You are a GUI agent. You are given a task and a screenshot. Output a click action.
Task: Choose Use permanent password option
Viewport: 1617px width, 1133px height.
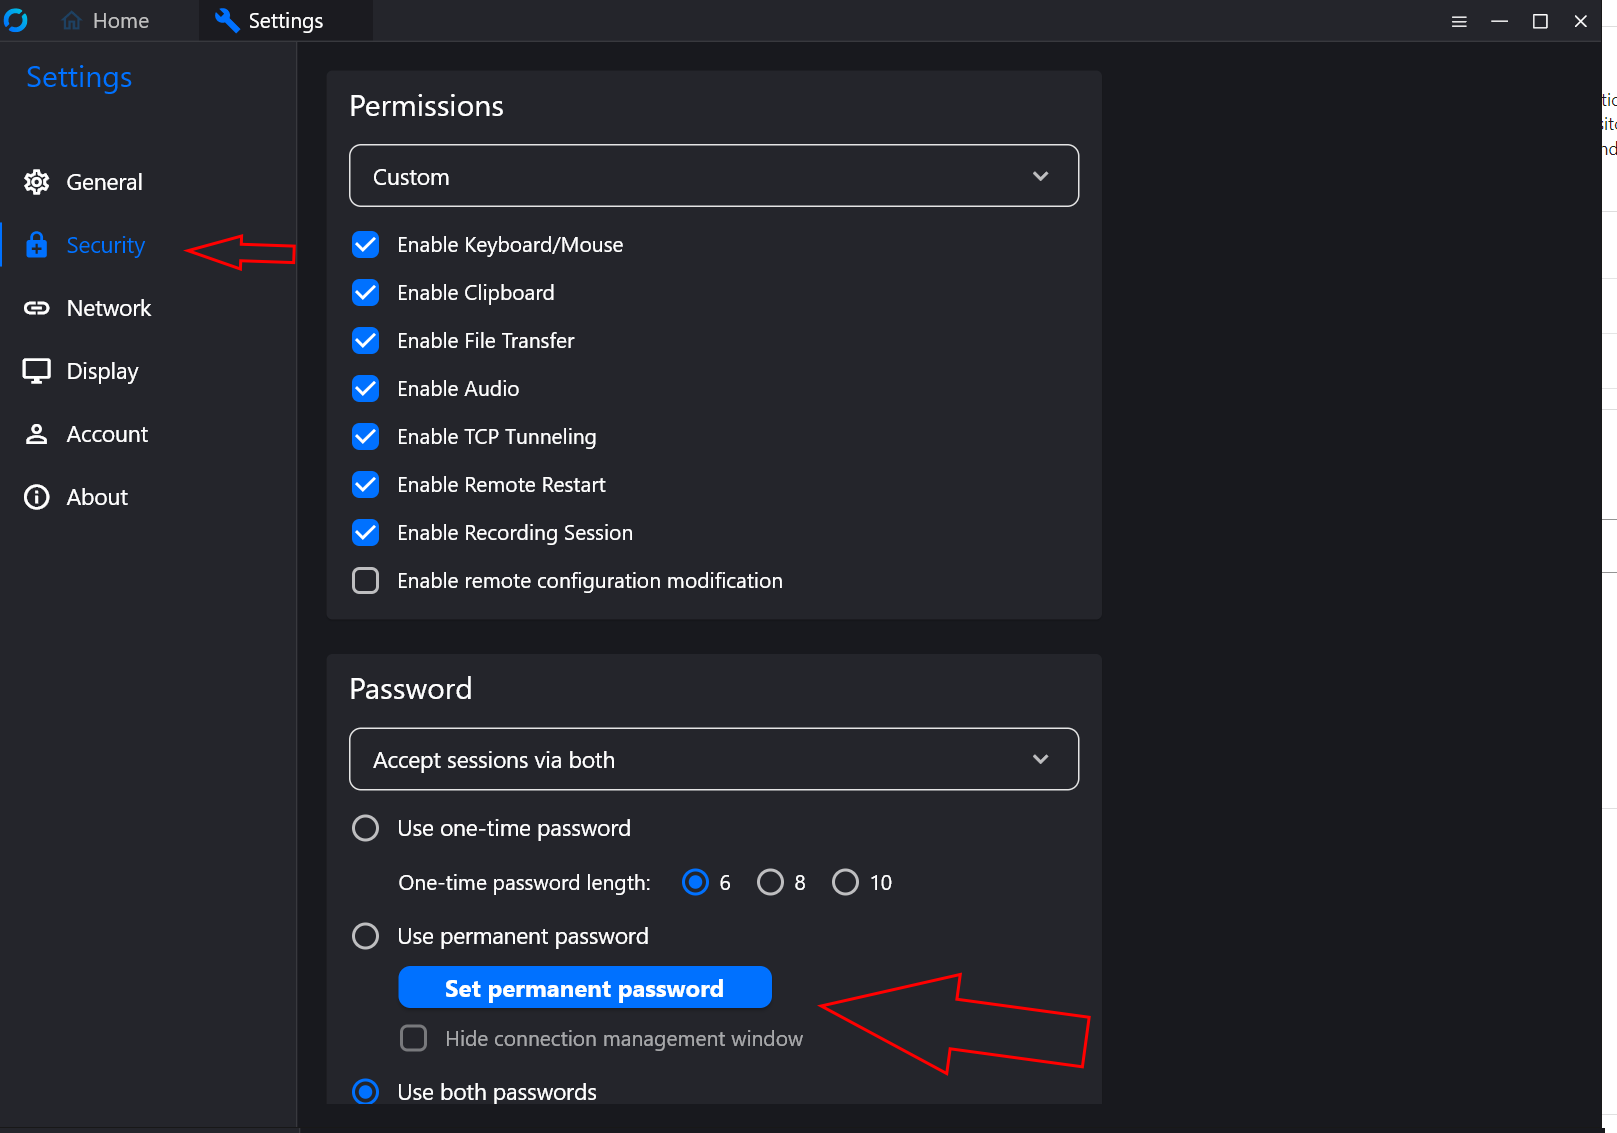click(365, 936)
